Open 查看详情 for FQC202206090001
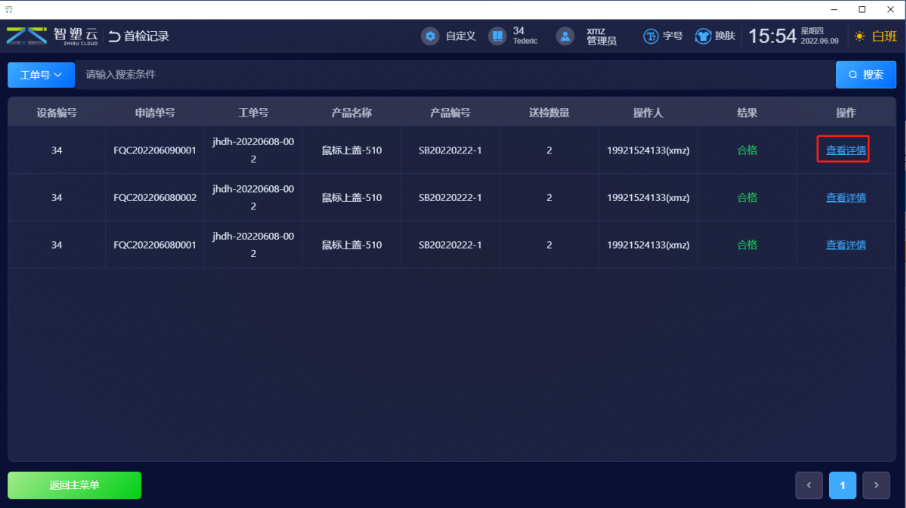Screen dimensions: 906x508 tap(845, 150)
